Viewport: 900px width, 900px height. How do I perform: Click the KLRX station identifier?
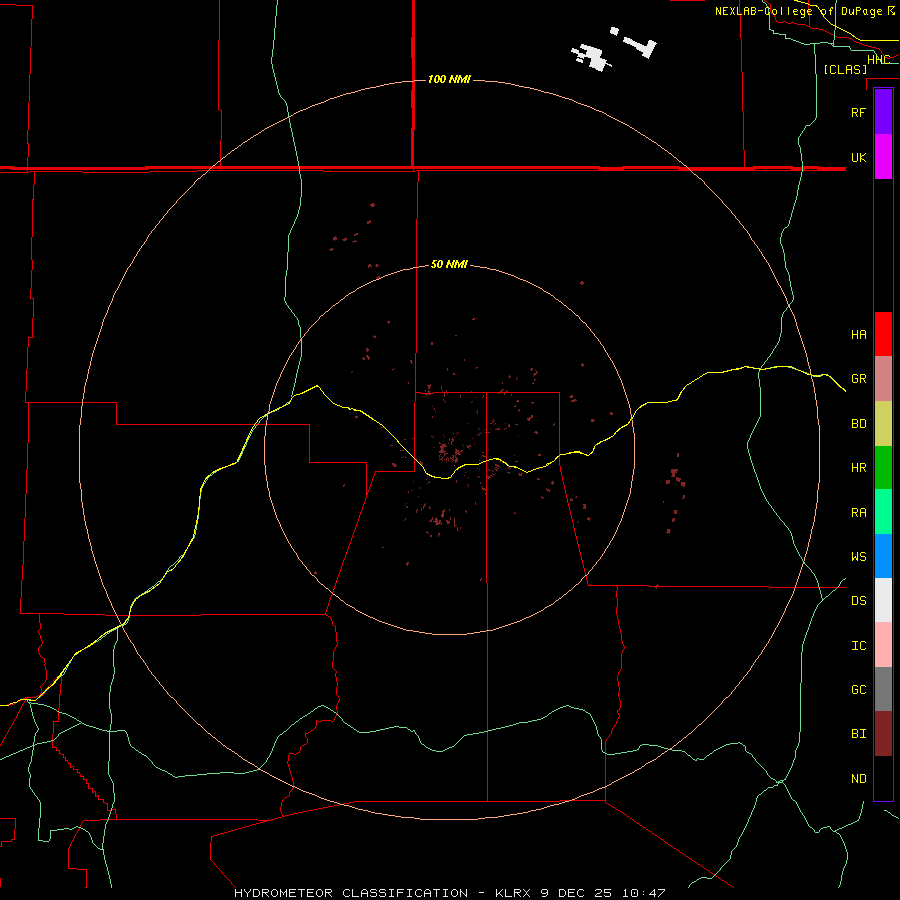[x=514, y=893]
